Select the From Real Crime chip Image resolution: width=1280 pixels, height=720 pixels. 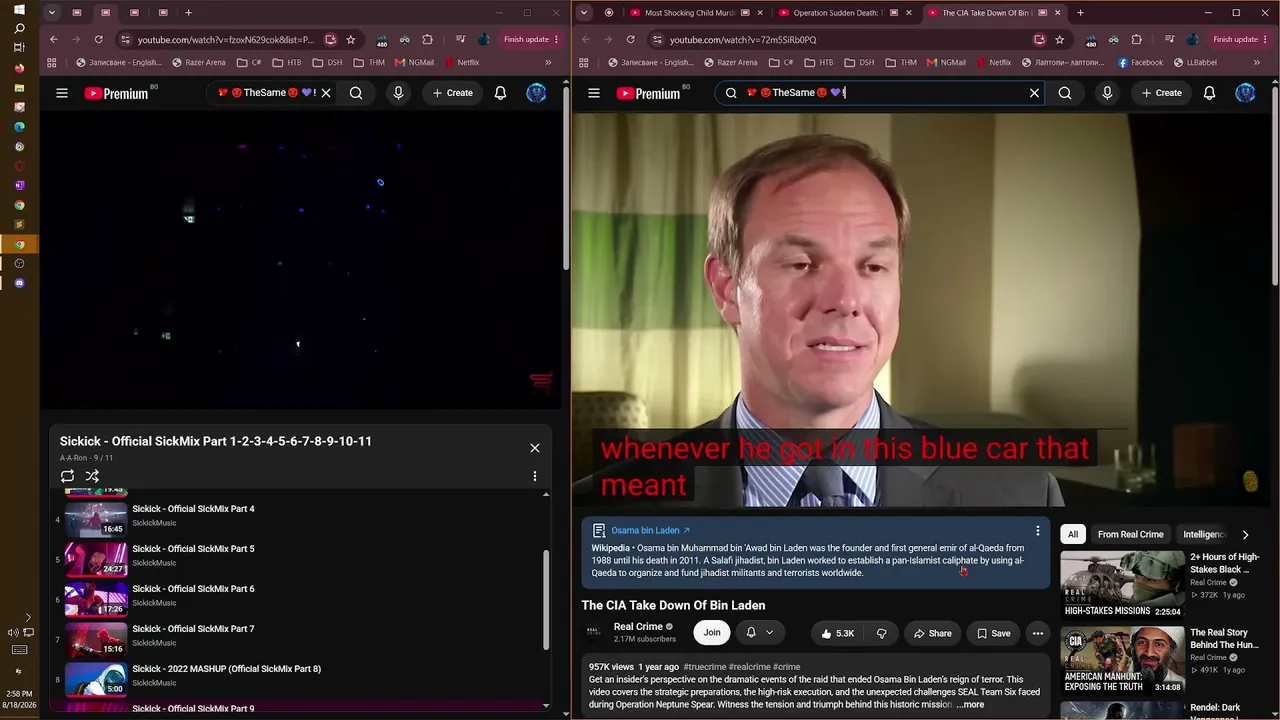point(1131,535)
